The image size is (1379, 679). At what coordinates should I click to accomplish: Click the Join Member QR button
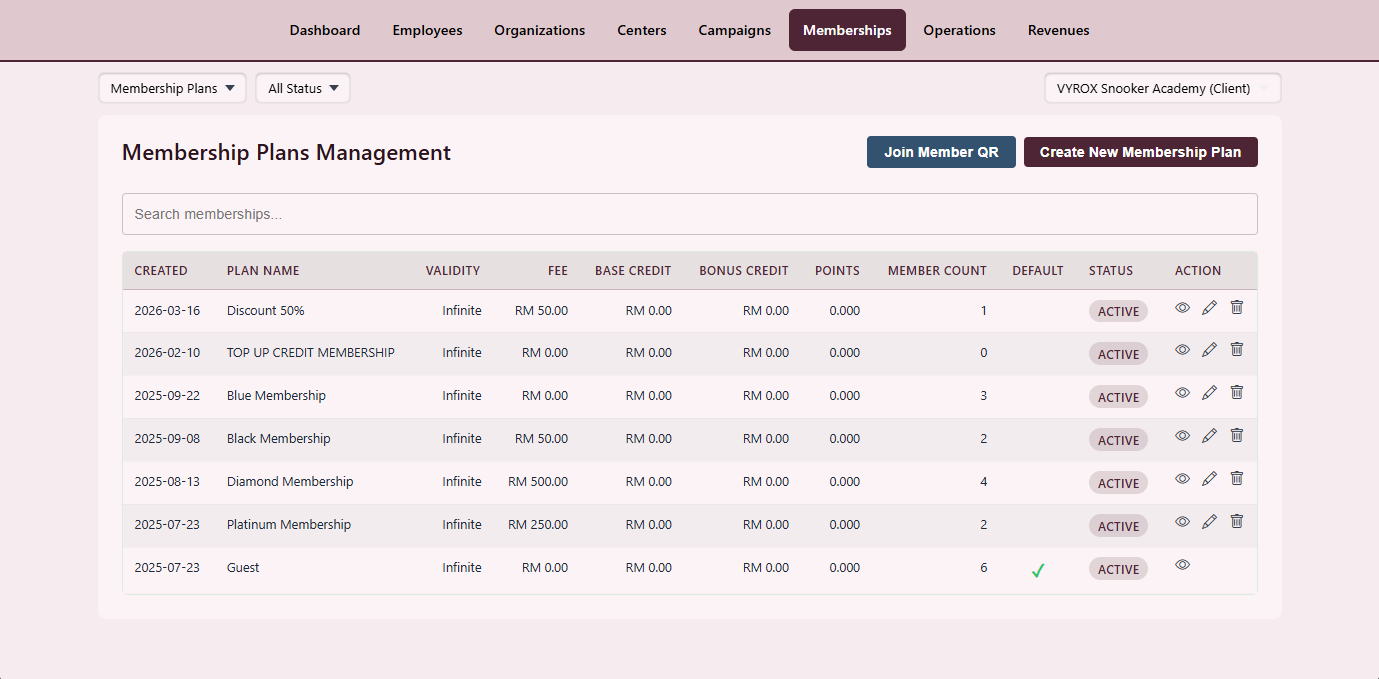click(x=941, y=152)
